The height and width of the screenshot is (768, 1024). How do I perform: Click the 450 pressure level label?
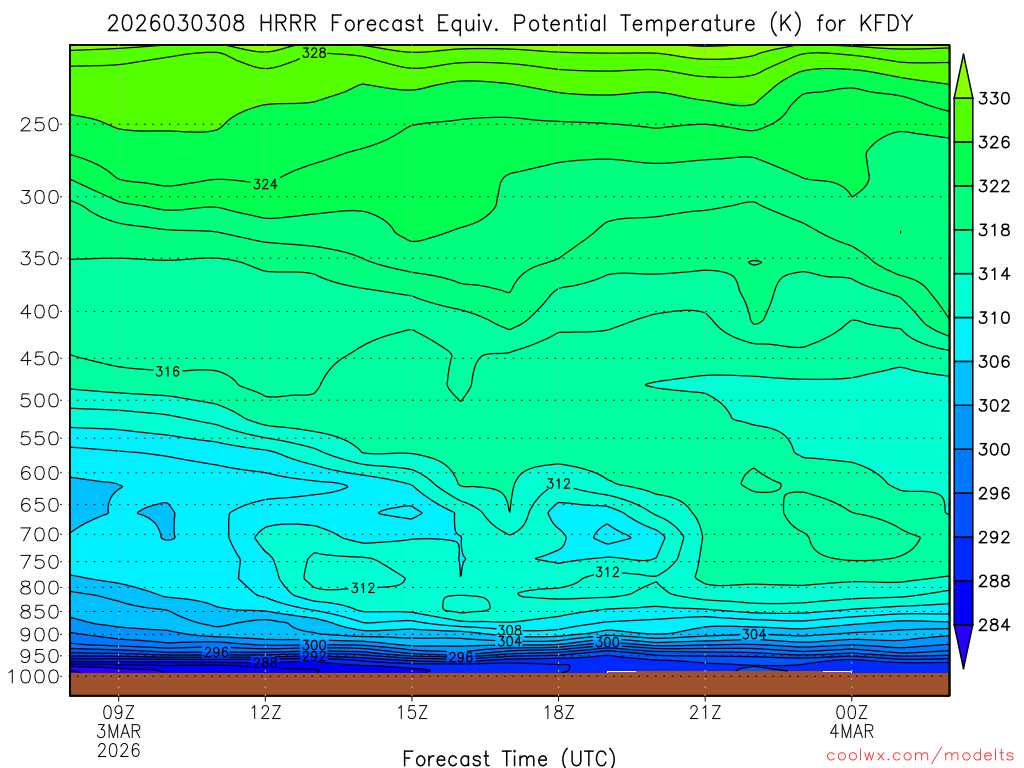(40, 359)
